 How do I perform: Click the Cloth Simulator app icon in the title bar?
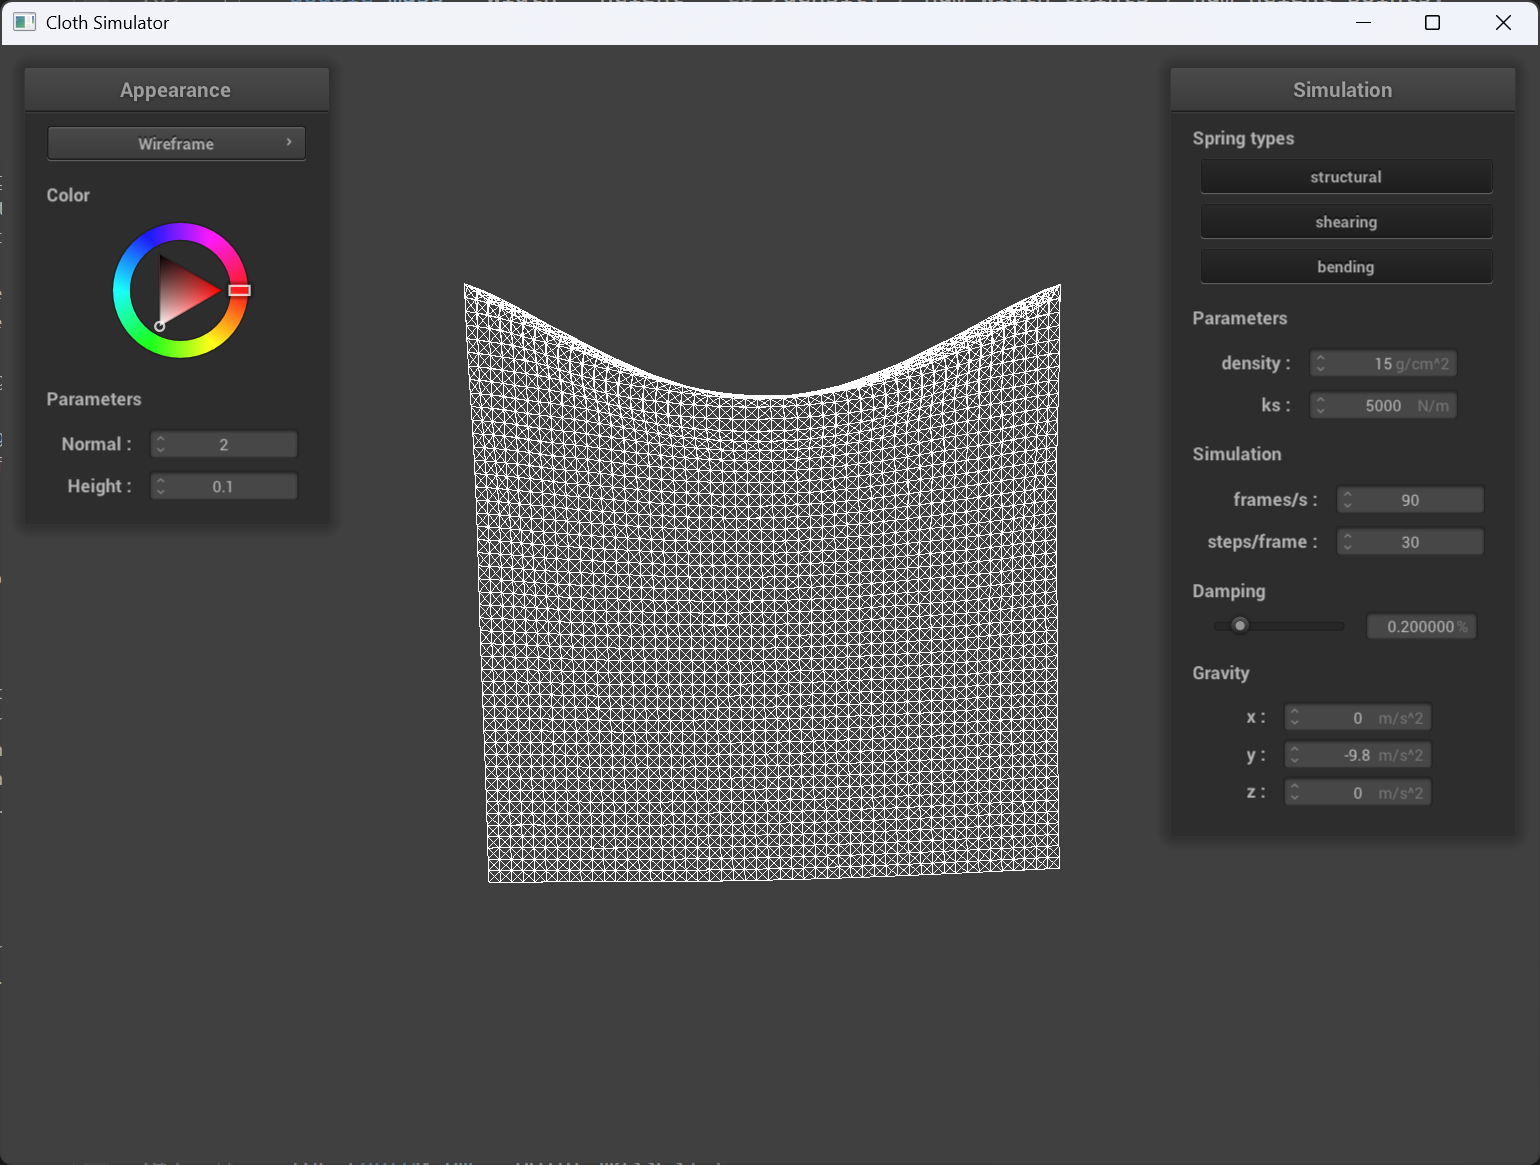[x=25, y=22]
